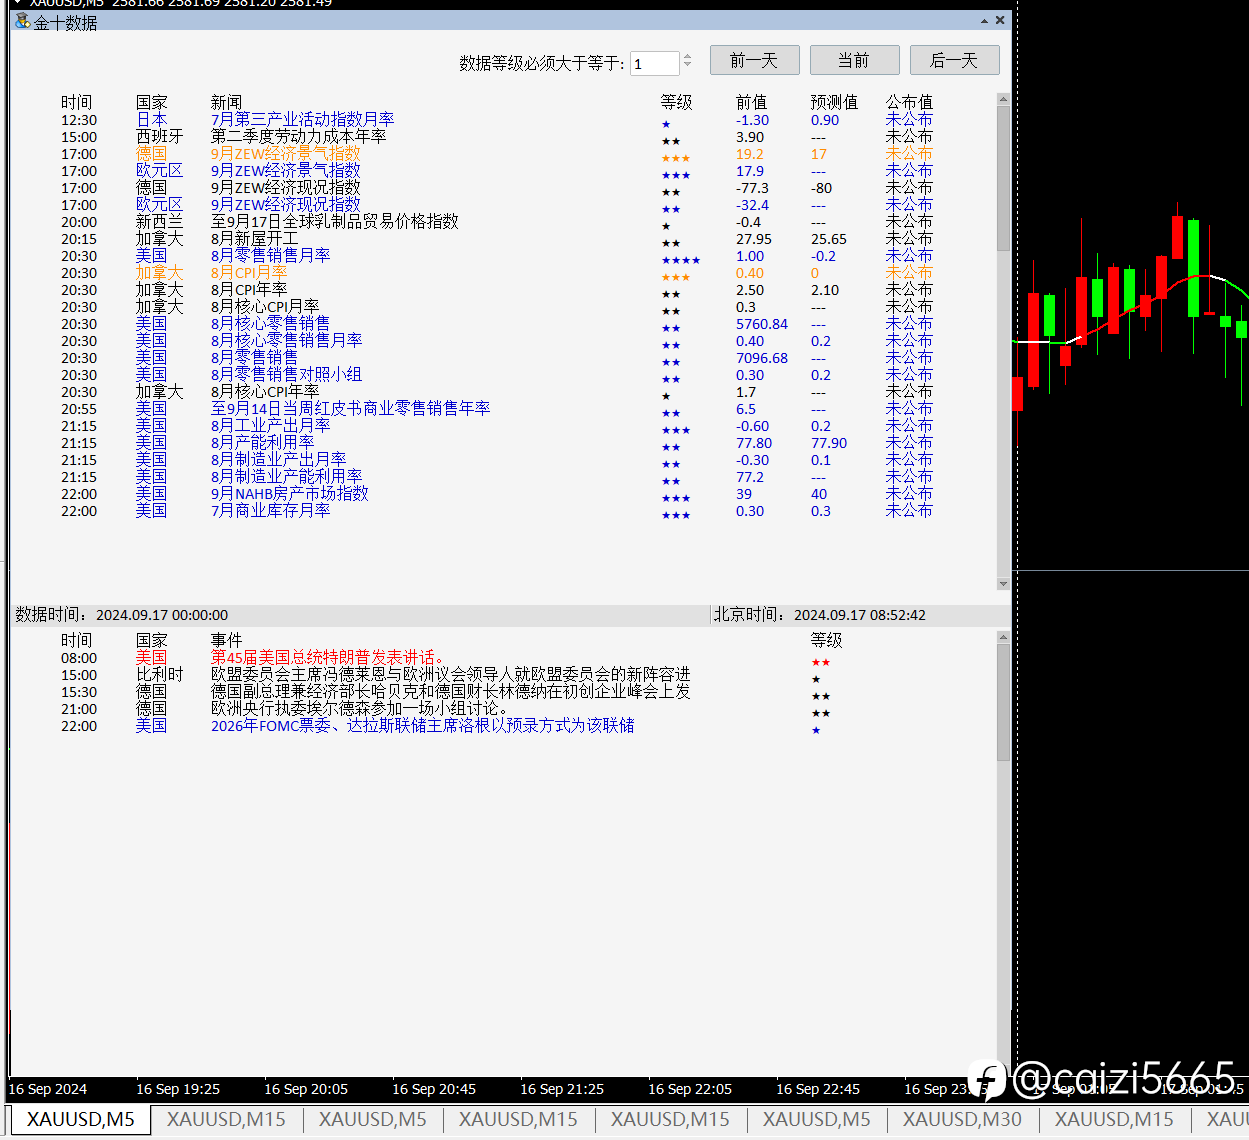The height and width of the screenshot is (1140, 1249).
Task: Click the news list scrollbar up arrow
Action: [x=1003, y=100]
